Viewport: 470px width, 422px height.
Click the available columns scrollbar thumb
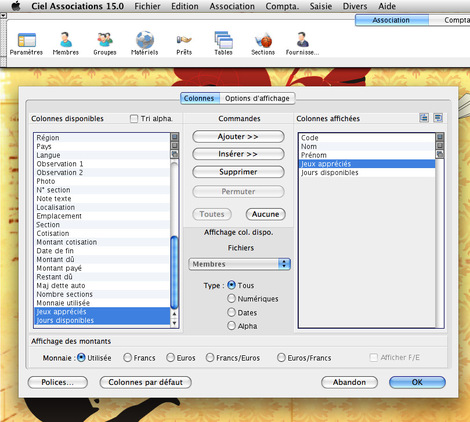pos(174,272)
